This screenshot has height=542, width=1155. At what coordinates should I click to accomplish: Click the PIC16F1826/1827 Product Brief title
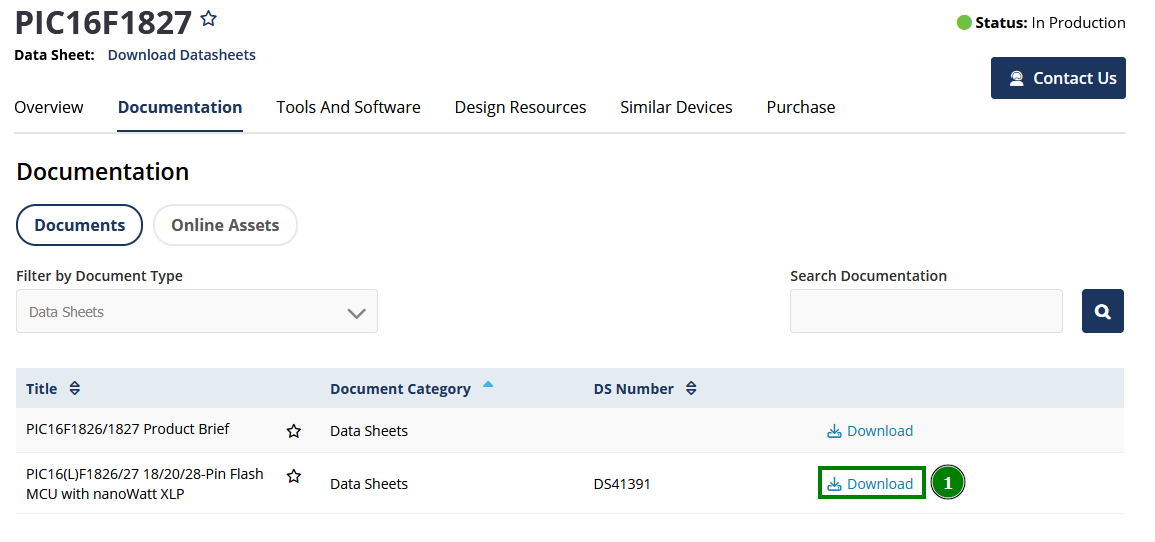(127, 429)
